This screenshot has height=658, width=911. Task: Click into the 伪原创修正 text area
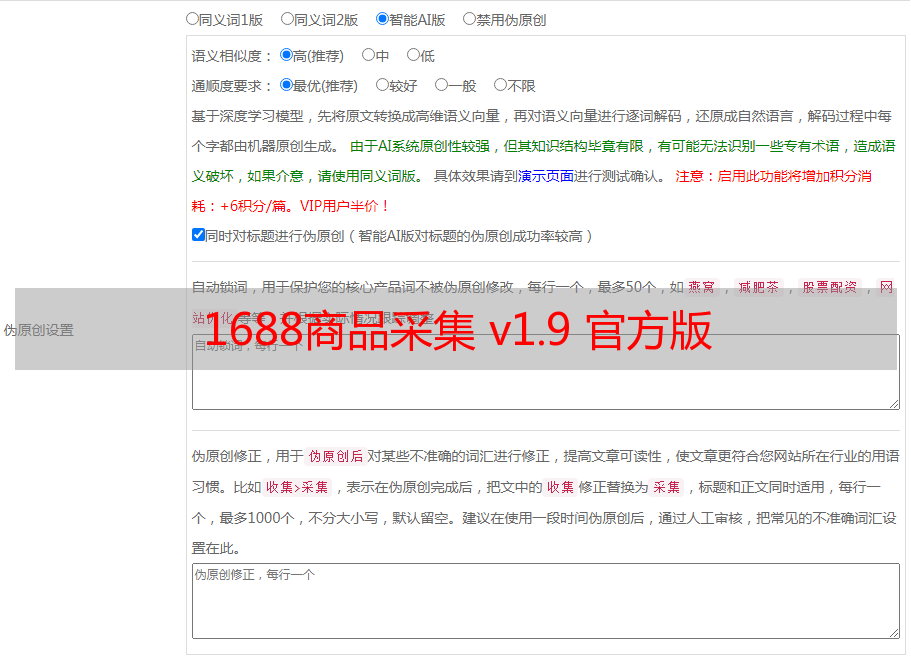[x=546, y=601]
